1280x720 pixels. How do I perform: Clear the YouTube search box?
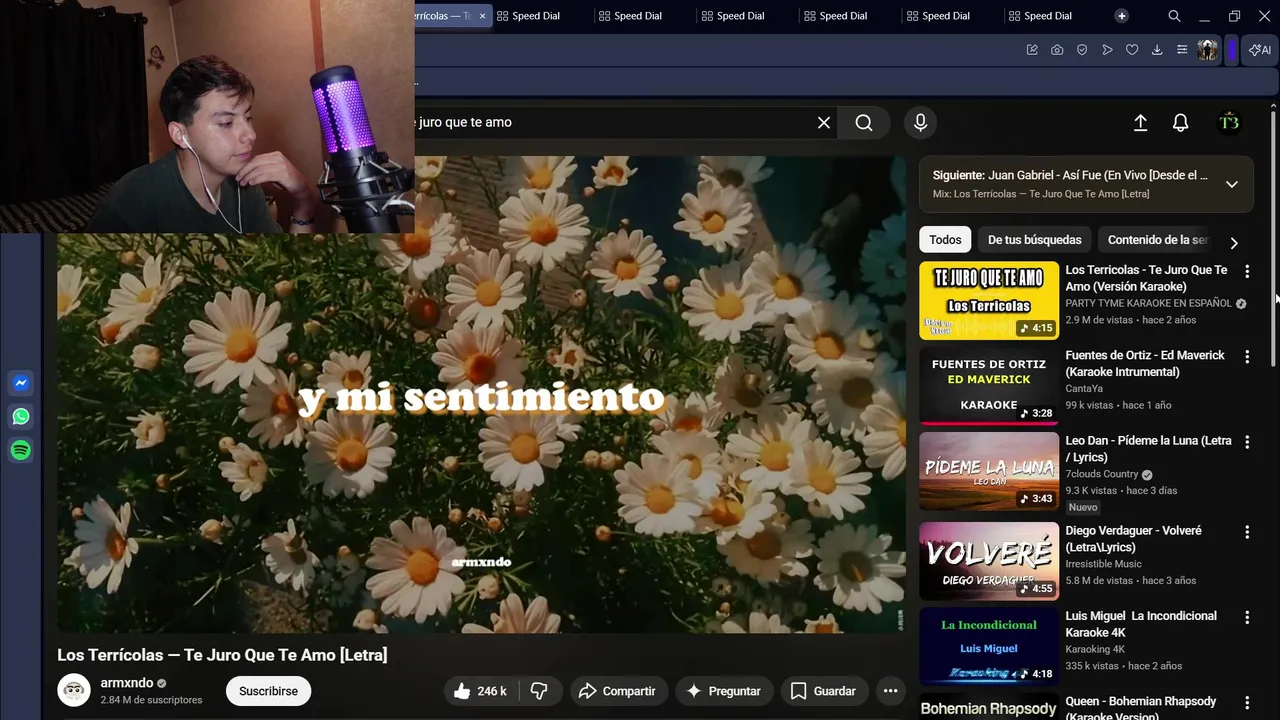point(824,123)
